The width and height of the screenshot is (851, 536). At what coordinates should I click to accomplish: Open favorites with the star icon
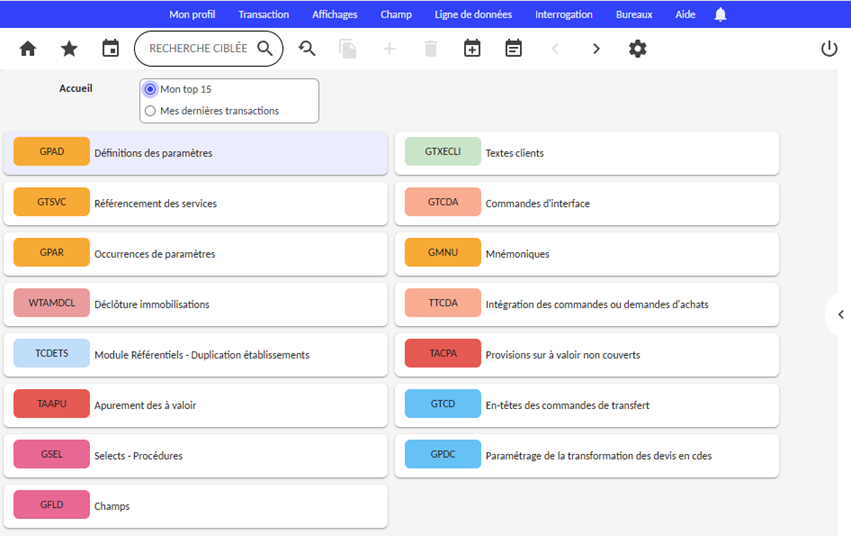69,48
